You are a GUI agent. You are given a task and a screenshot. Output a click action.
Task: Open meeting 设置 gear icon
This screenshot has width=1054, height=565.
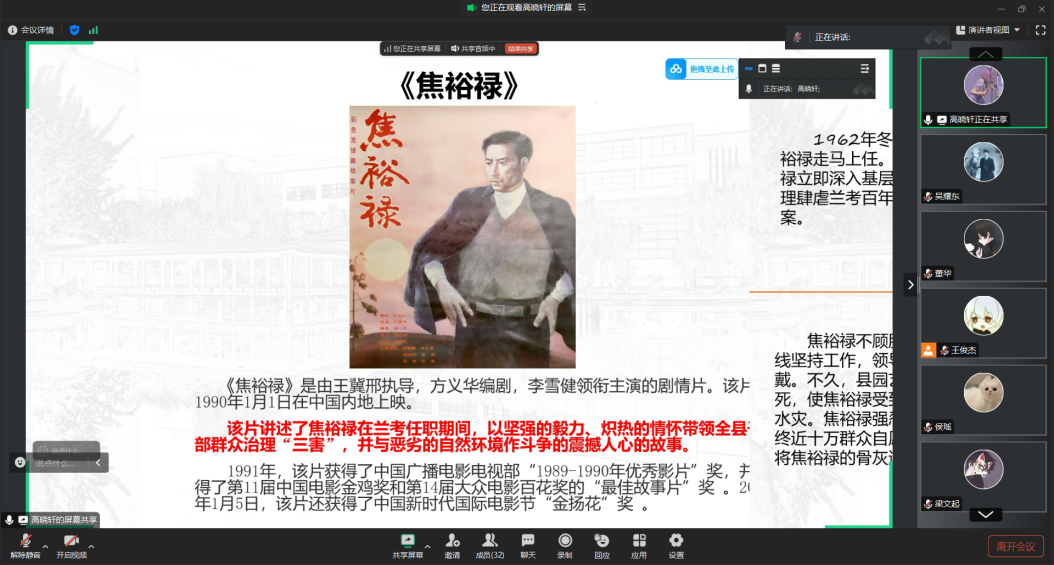(676, 541)
